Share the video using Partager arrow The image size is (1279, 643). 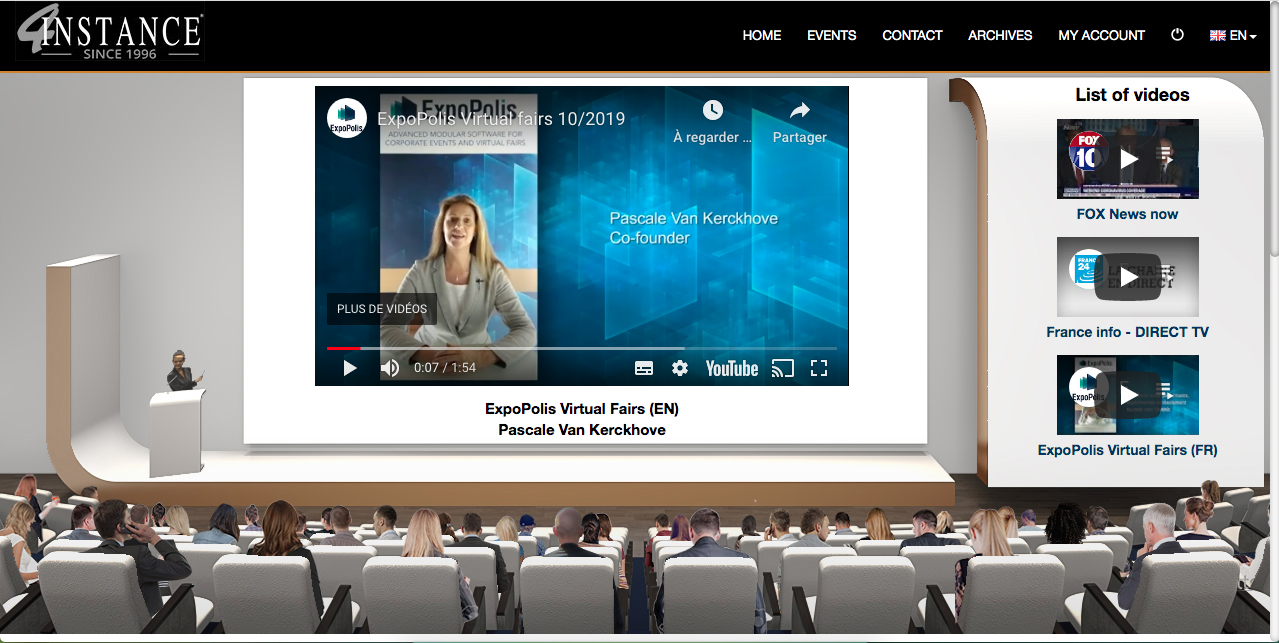800,110
